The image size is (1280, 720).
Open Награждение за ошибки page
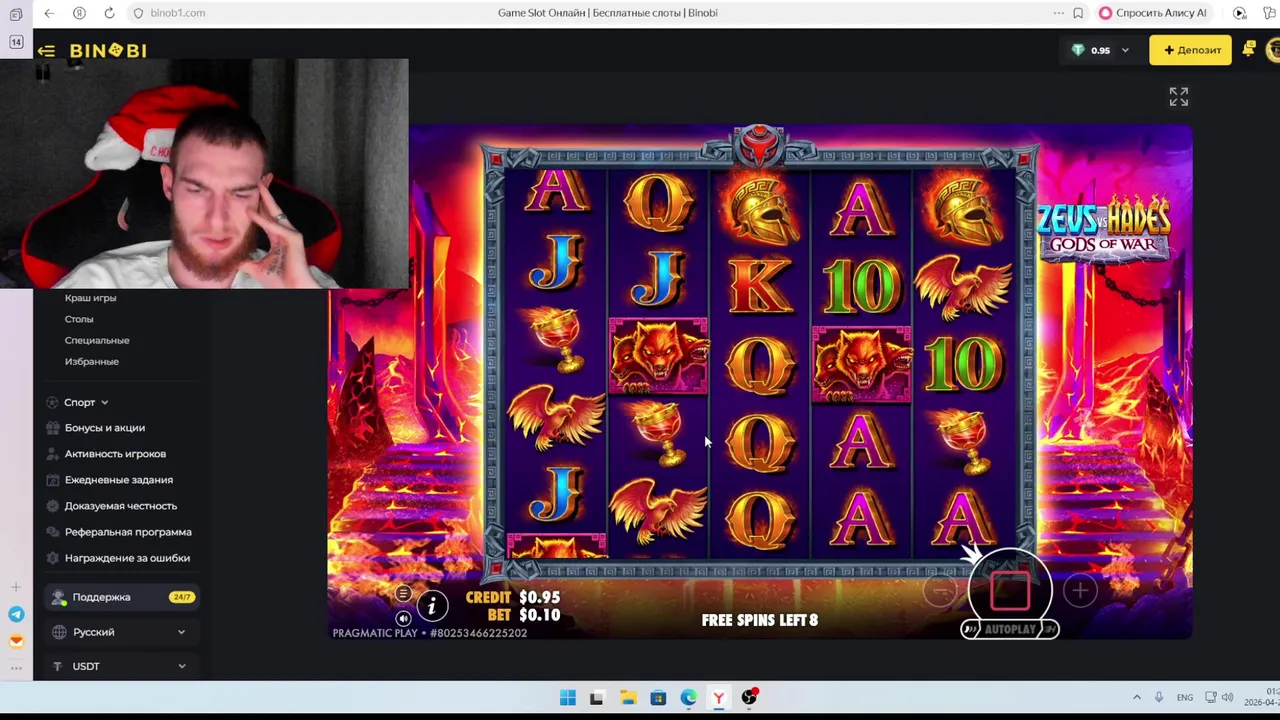127,558
